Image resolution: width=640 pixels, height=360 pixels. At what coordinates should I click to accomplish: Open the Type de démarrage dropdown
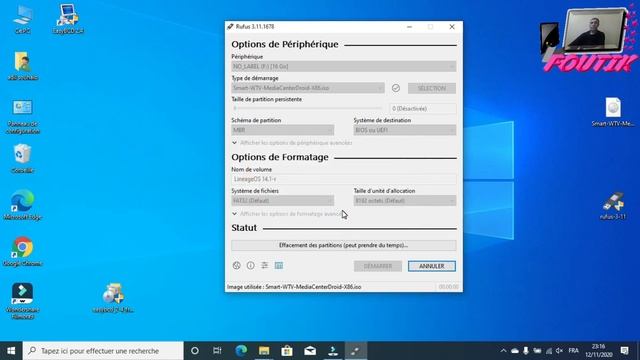click(308, 88)
